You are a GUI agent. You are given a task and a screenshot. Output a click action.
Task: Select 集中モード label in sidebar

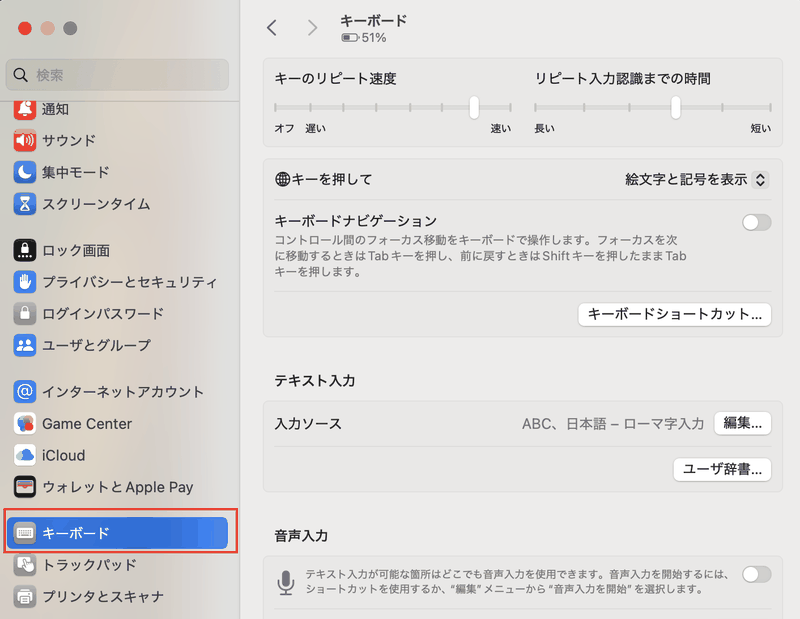click(76, 172)
